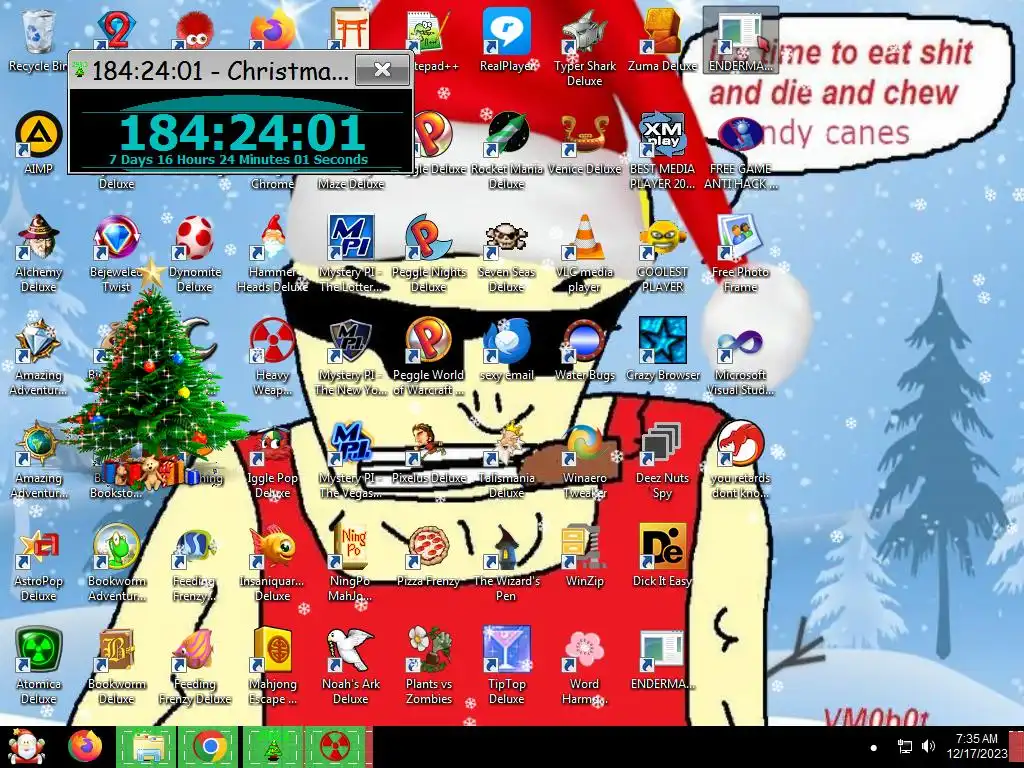The width and height of the screenshot is (1024, 768).
Task: Open Typer Shark Deluxe icon
Action: (x=584, y=47)
